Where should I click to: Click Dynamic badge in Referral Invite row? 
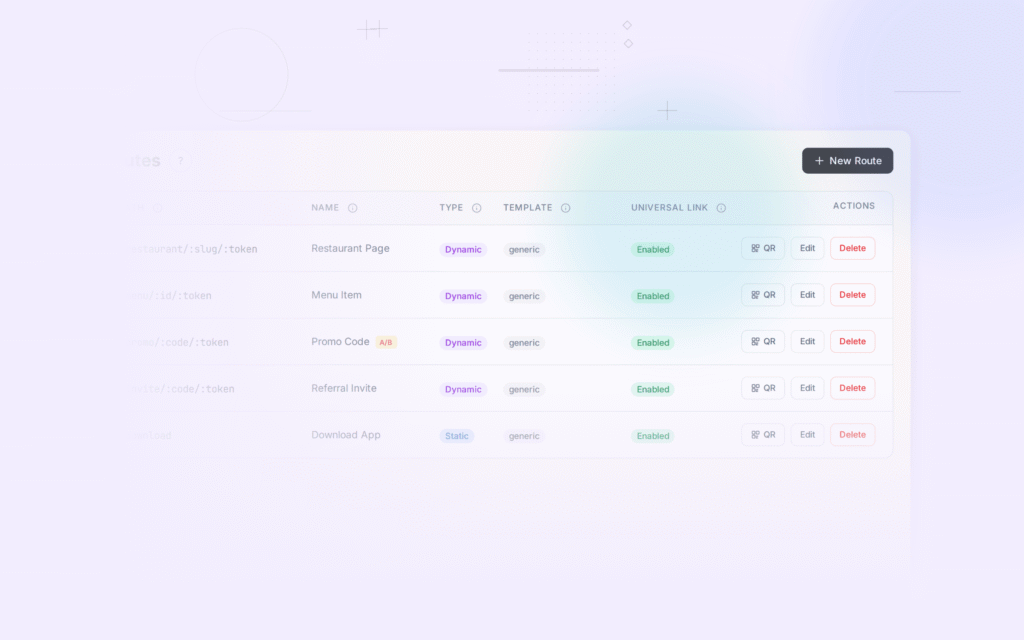click(x=463, y=389)
